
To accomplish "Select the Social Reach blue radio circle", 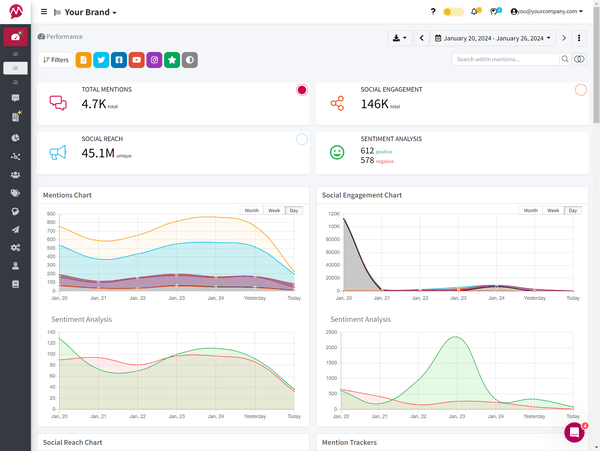I will pos(302,139).
